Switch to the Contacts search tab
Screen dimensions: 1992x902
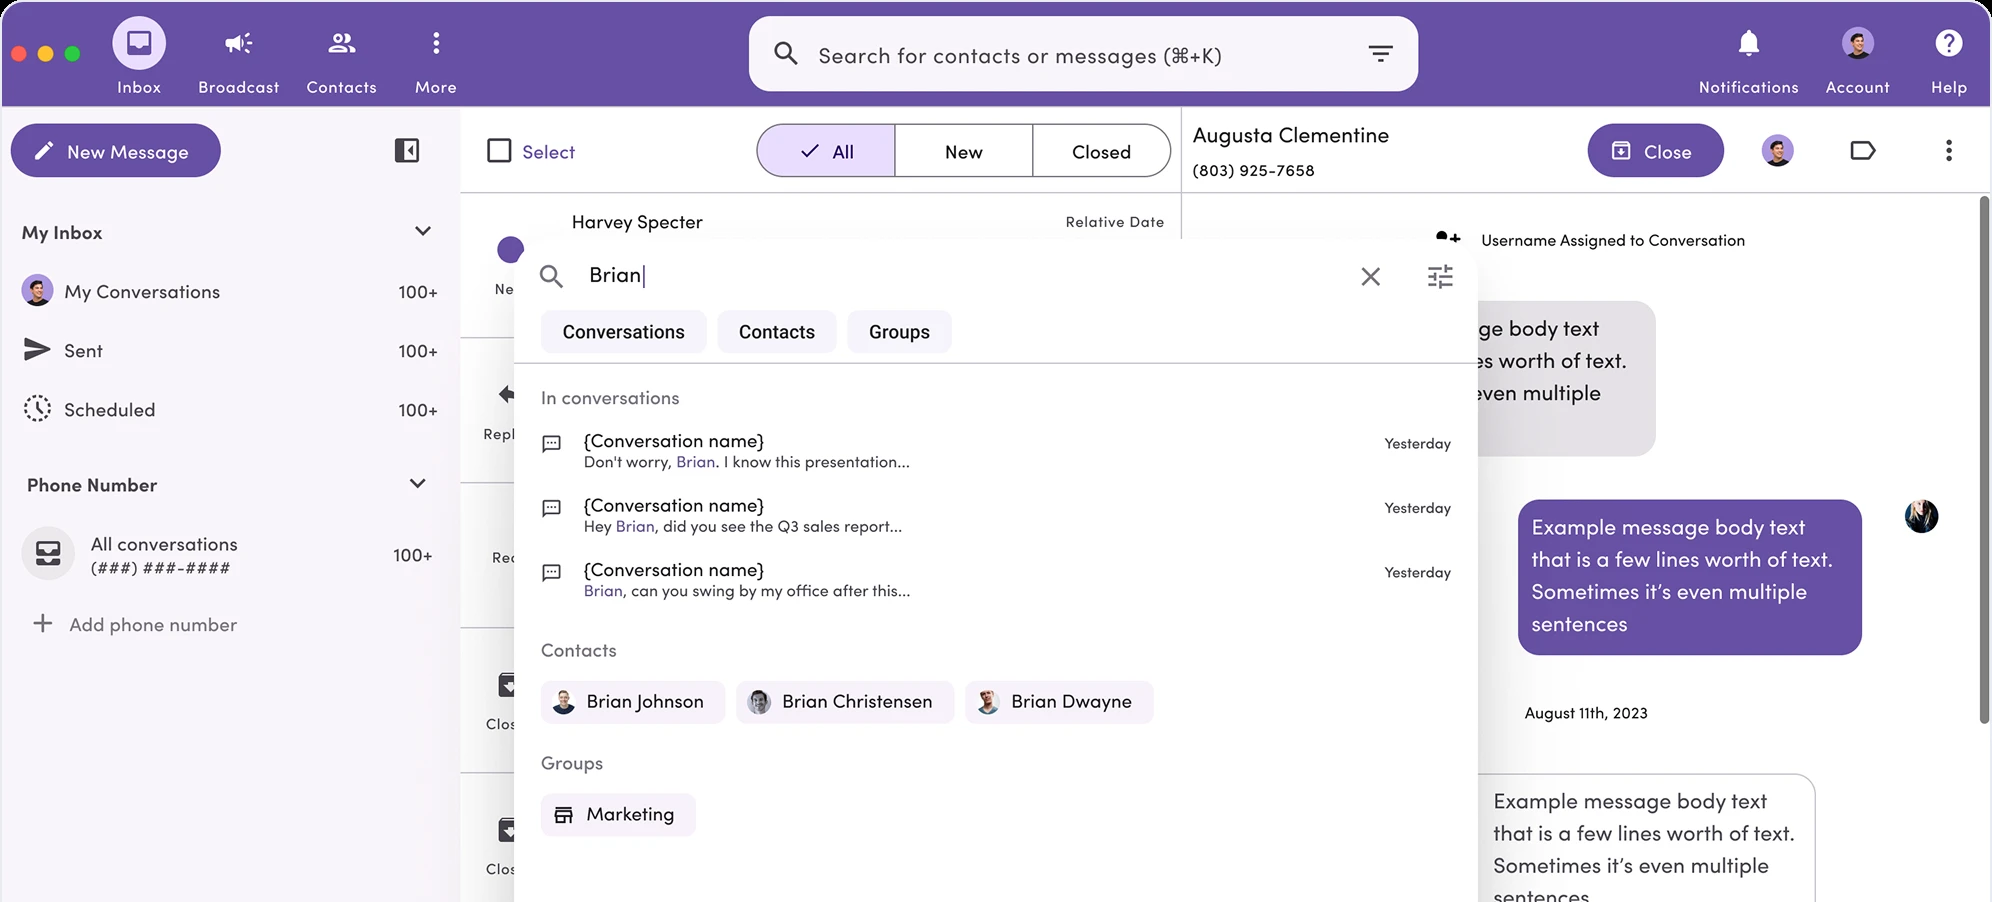[776, 331]
